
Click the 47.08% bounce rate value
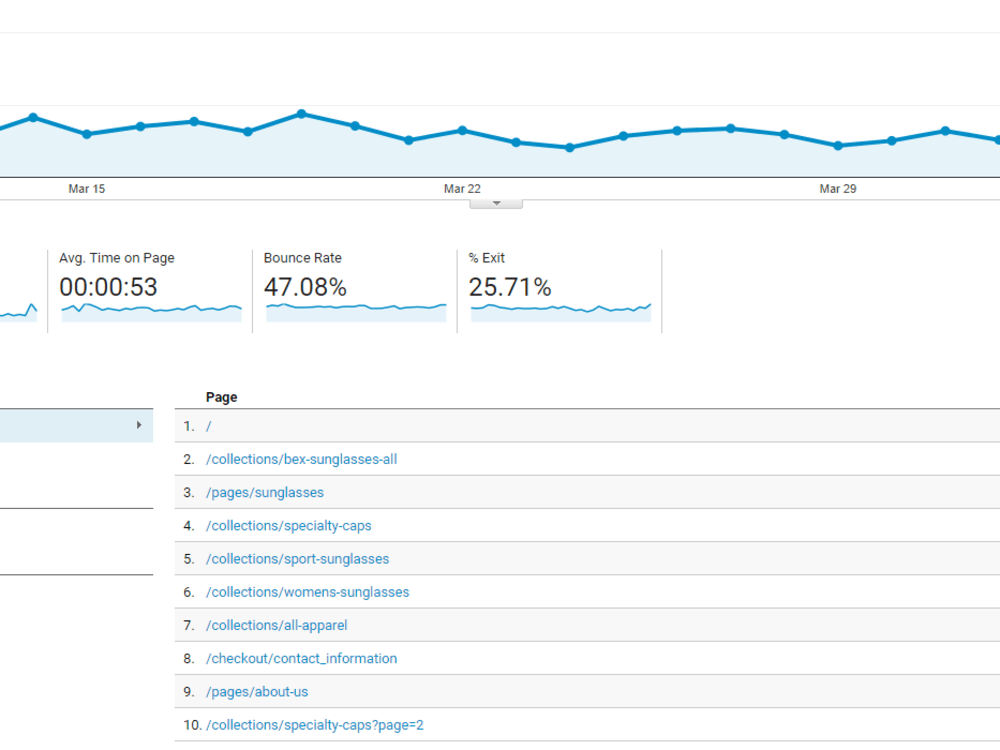(x=305, y=287)
